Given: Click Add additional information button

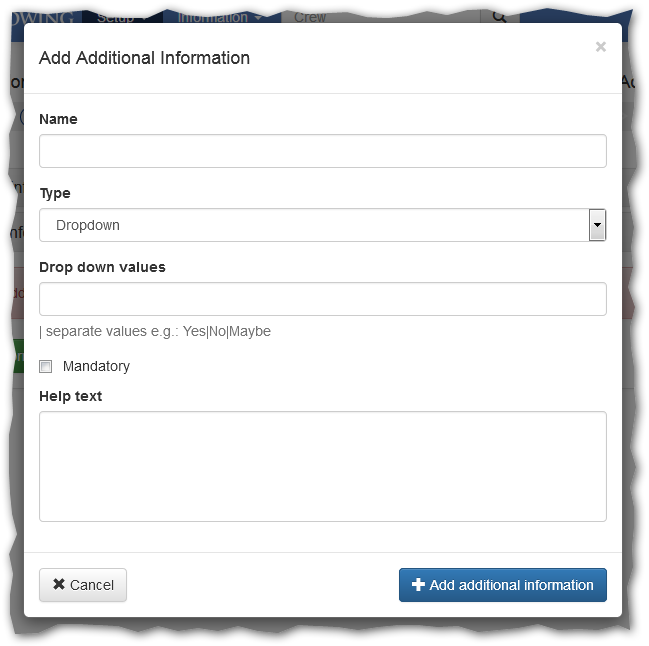Looking at the screenshot, I should coord(502,585).
